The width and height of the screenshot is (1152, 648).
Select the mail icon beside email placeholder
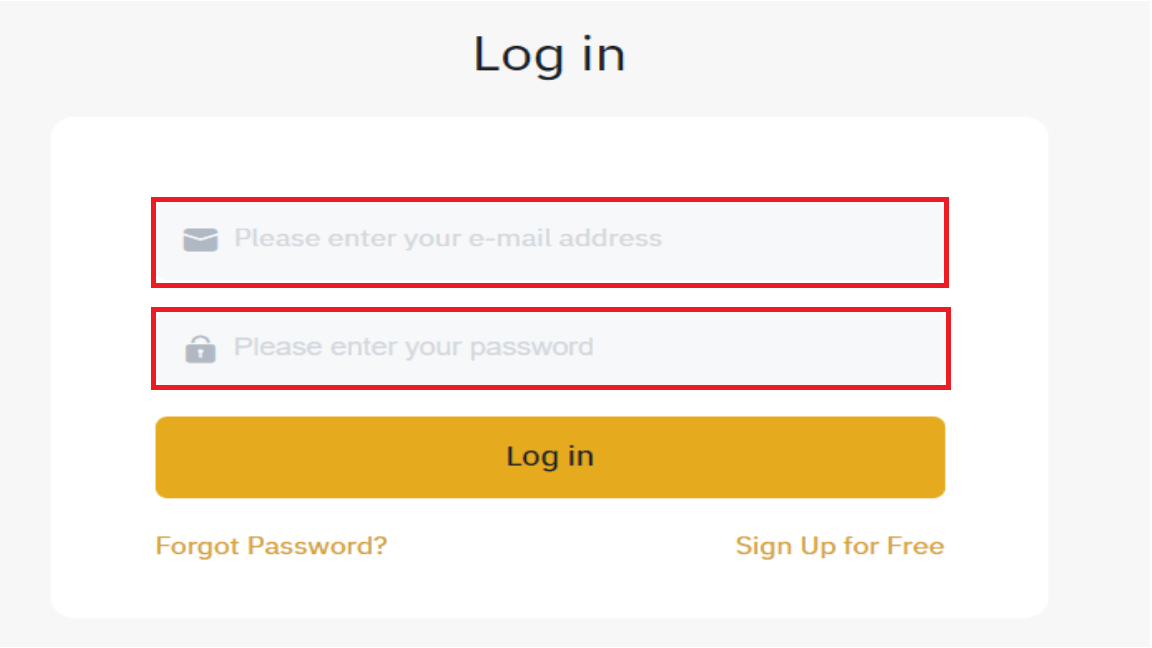(200, 238)
